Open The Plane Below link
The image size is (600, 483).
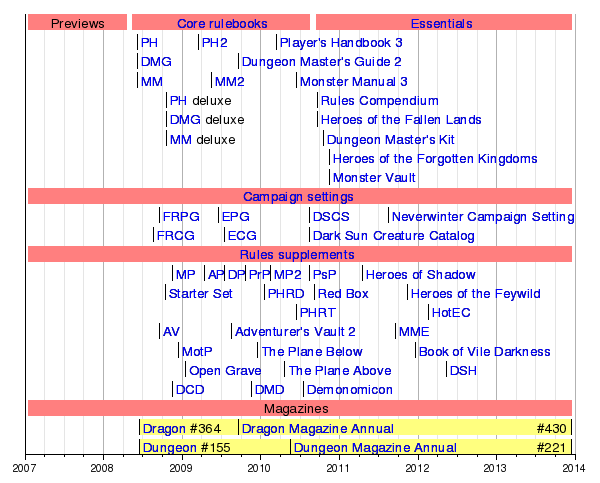(312, 351)
